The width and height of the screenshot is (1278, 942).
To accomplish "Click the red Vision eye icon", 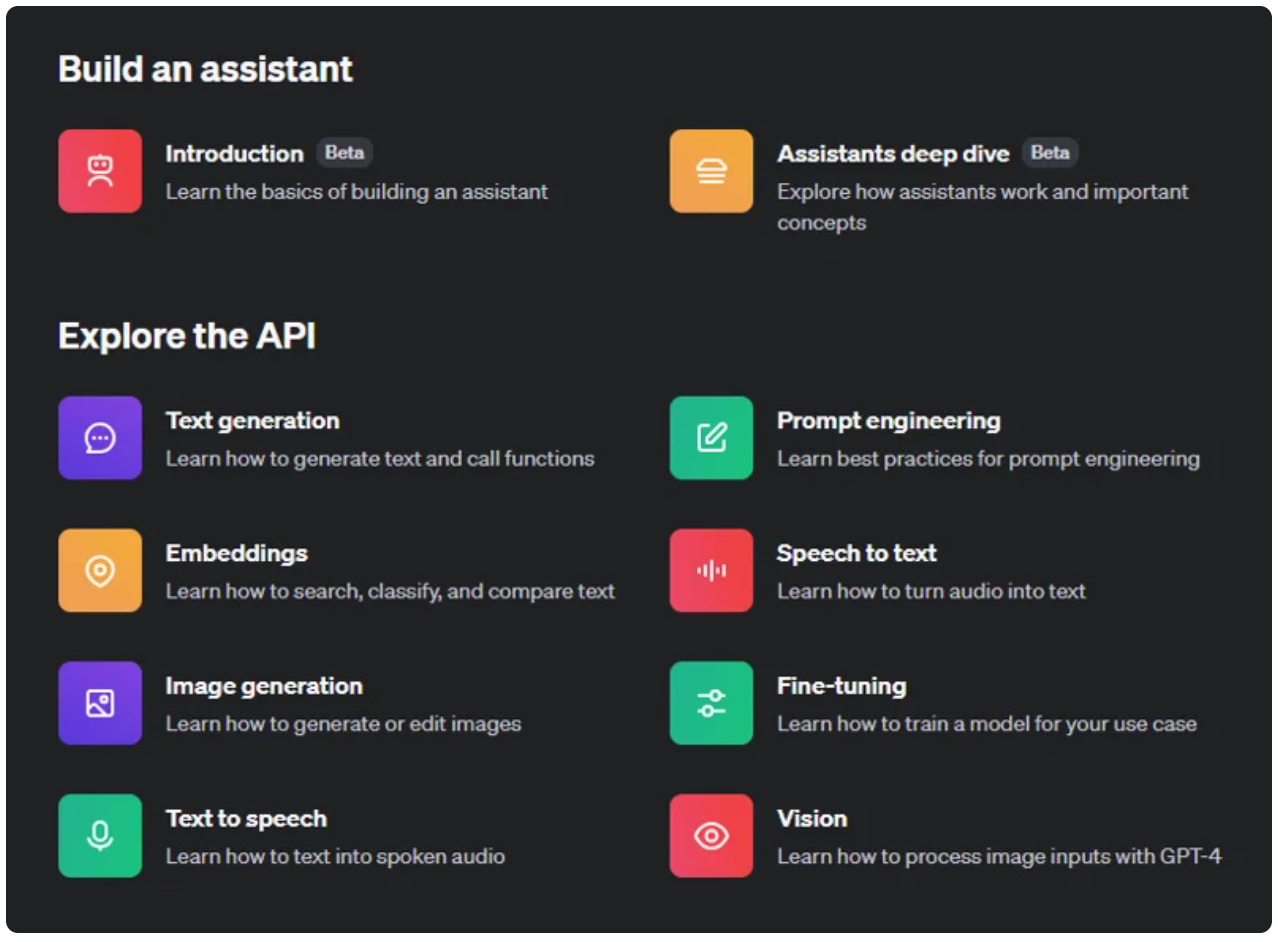I will point(711,836).
